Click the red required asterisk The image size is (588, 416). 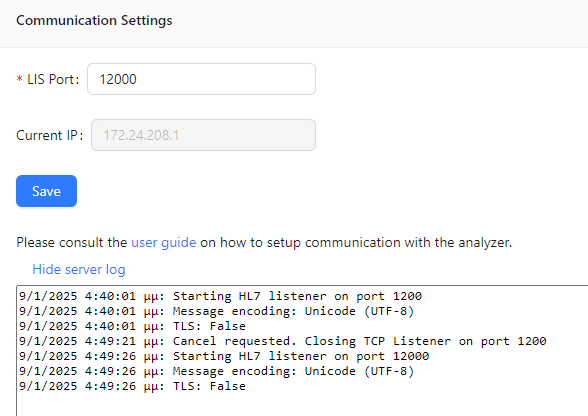[20, 79]
